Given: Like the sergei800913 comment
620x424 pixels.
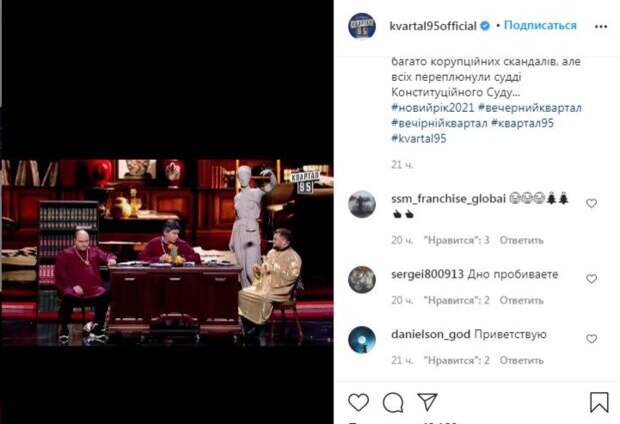Looking at the screenshot, I should point(591,279).
